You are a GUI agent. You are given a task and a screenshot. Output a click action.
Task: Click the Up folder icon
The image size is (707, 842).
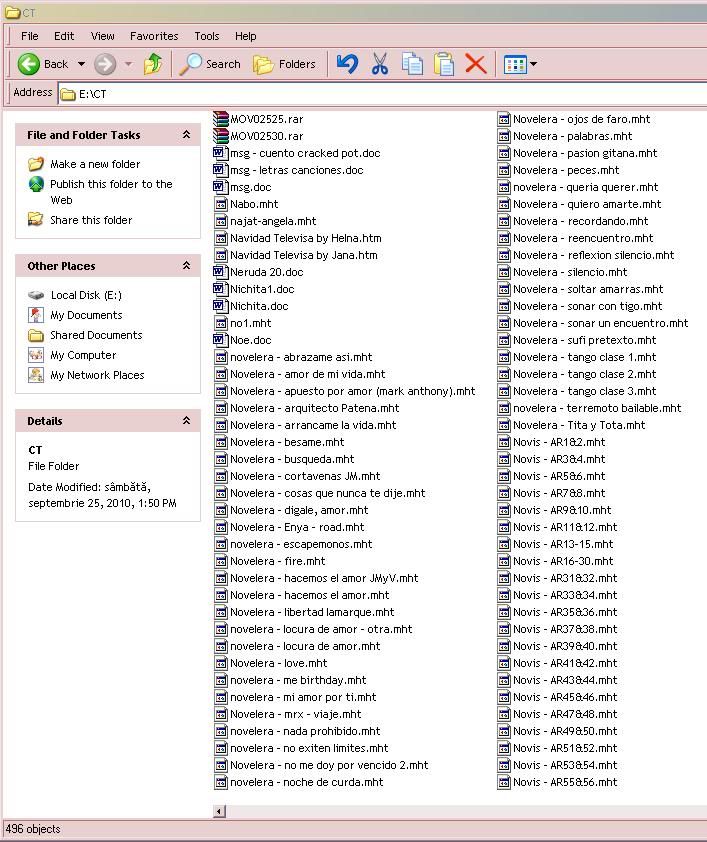[x=153, y=64]
